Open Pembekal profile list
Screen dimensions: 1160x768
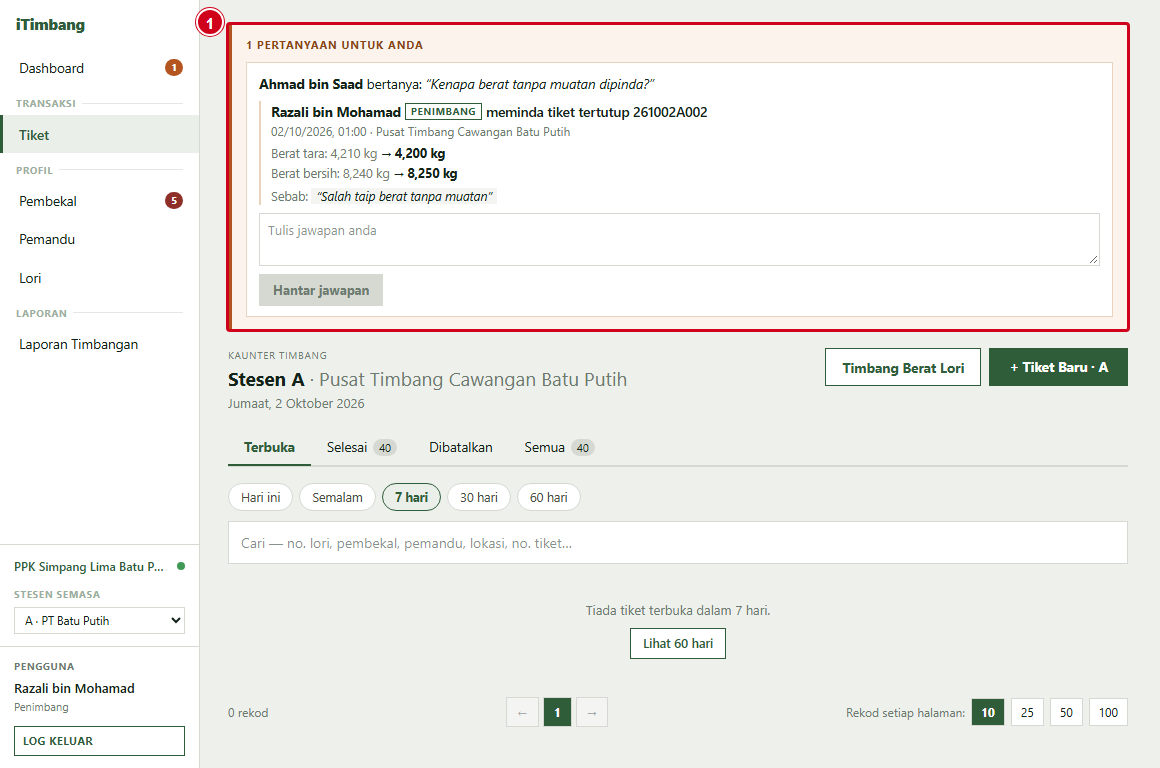pos(99,201)
